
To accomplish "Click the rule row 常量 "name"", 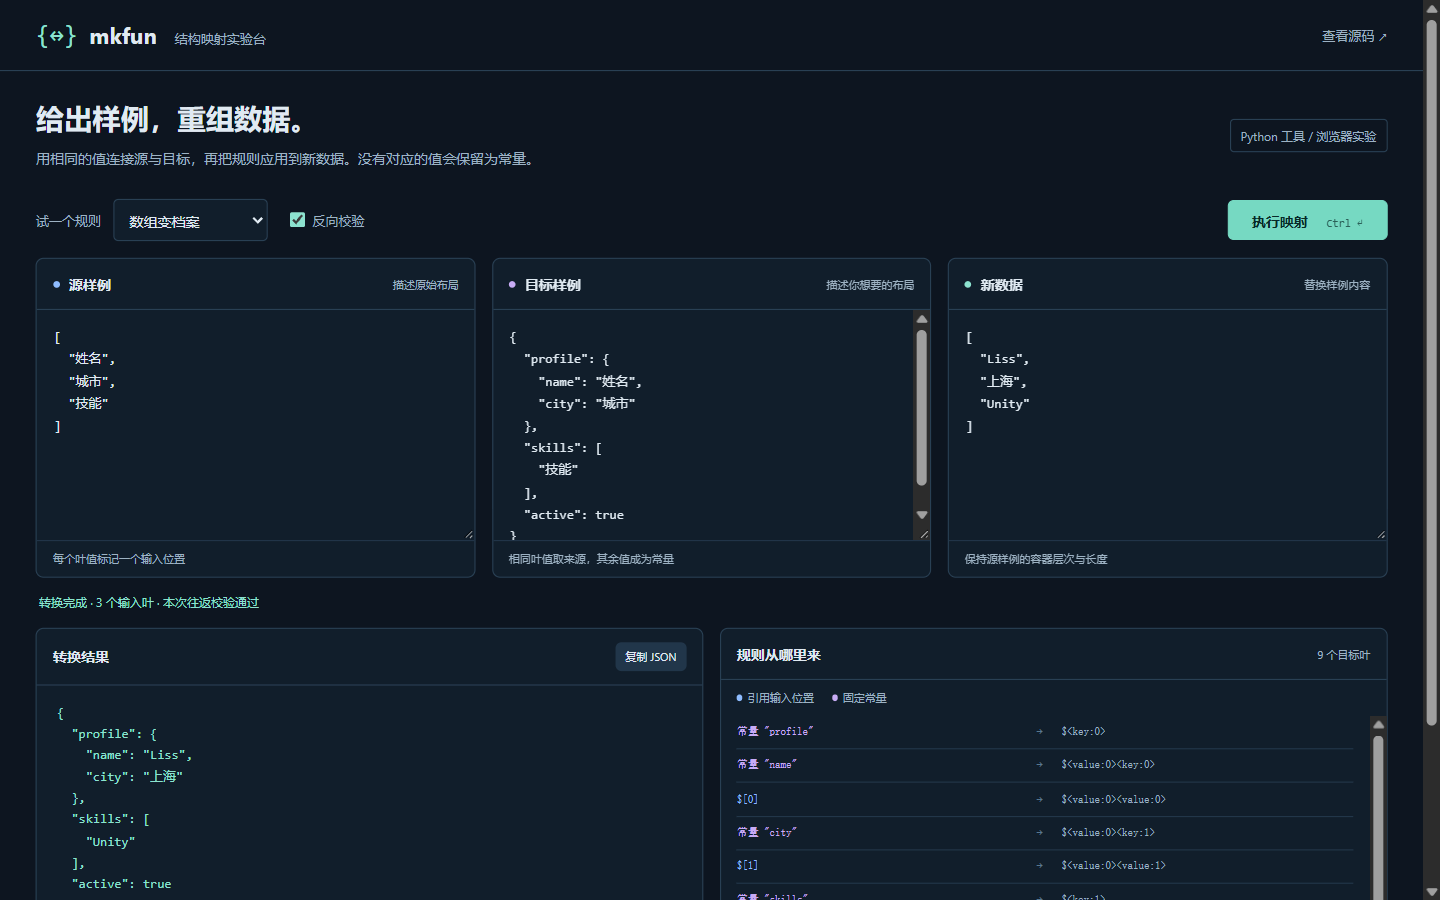I will tap(1045, 765).
